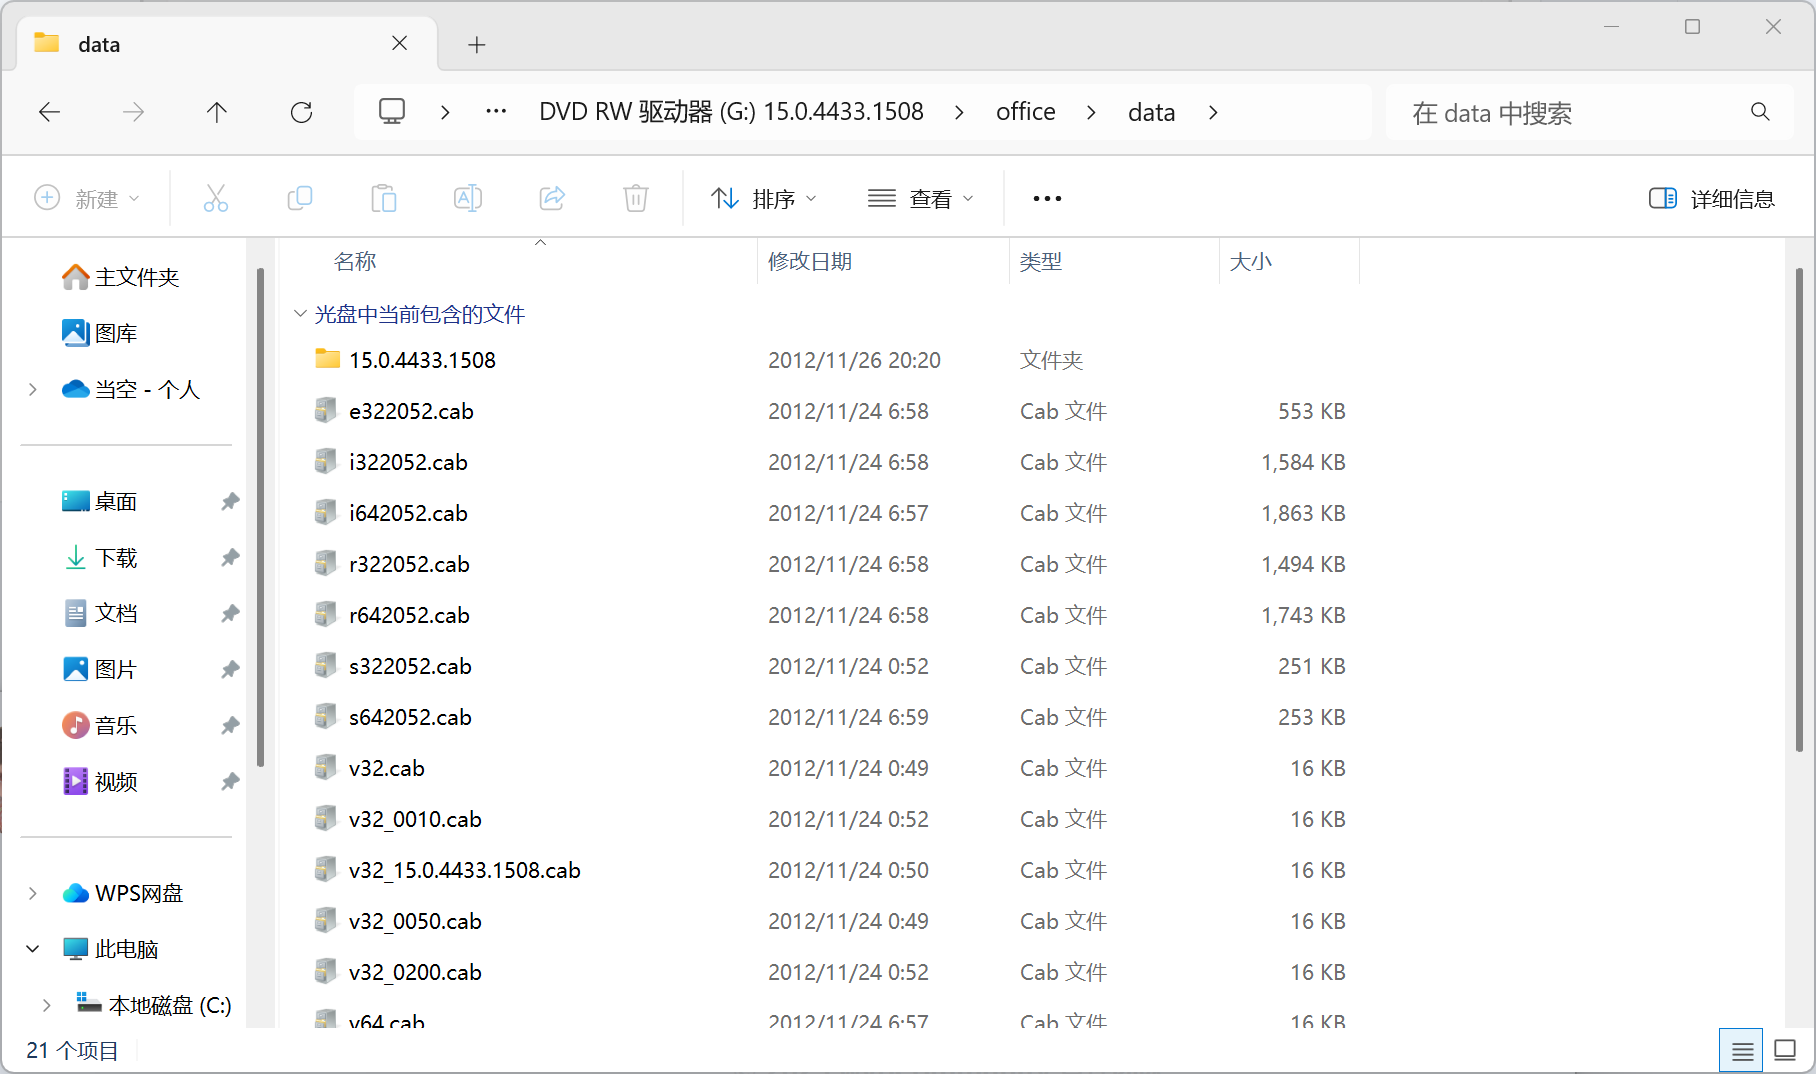Go up one folder level

click(x=217, y=112)
